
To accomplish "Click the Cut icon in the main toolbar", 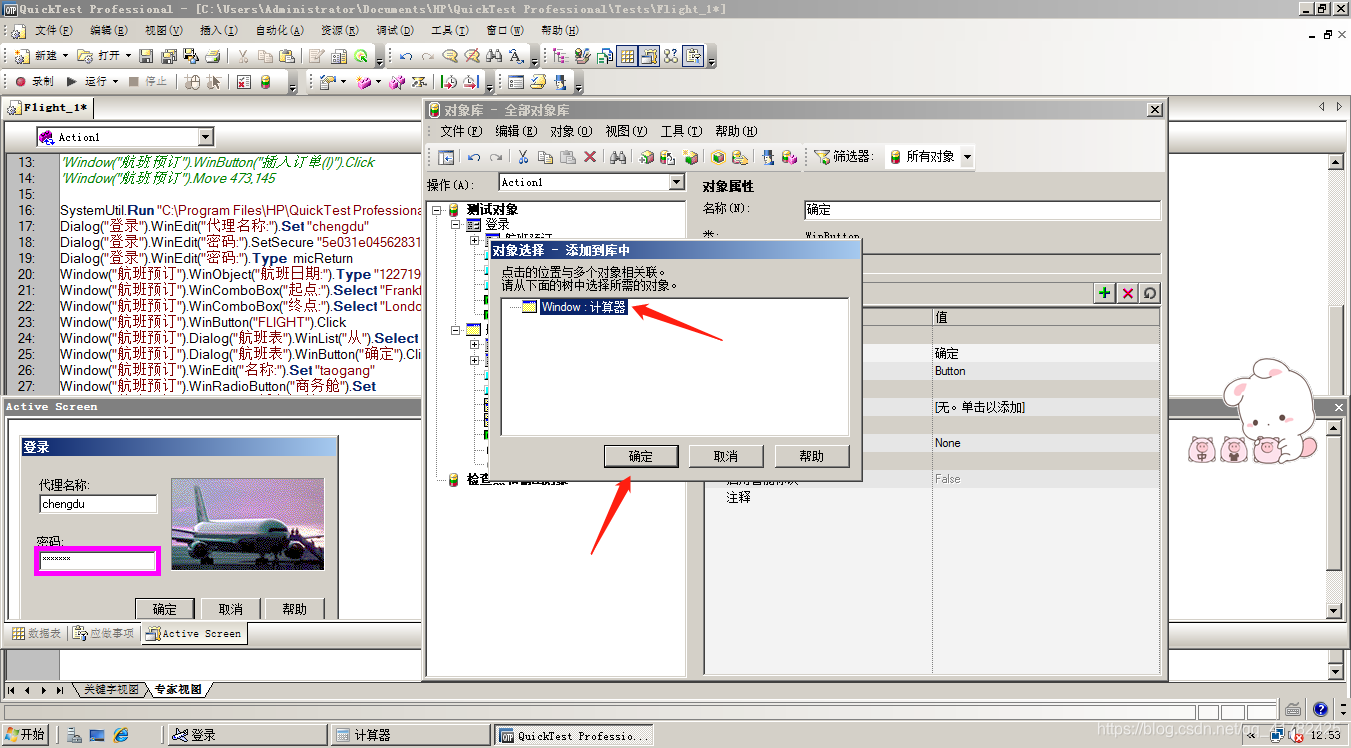I will click(x=243, y=56).
